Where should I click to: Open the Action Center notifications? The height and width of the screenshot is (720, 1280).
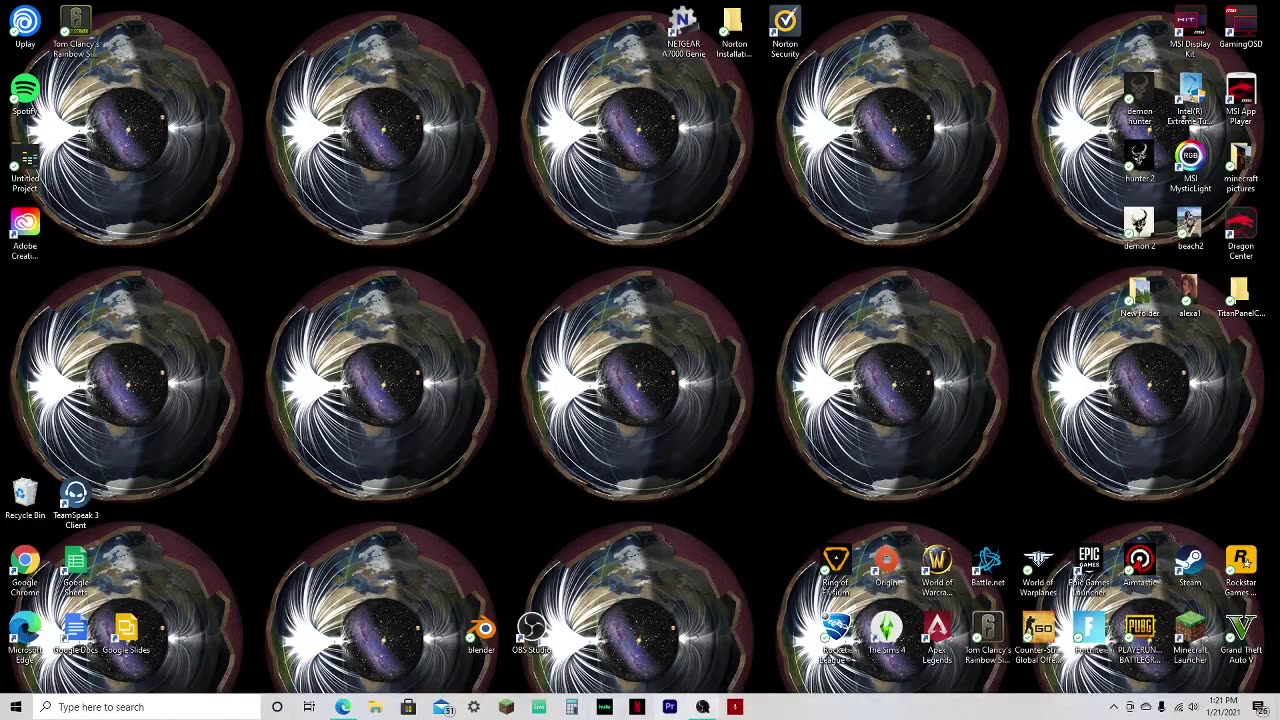(x=1260, y=707)
